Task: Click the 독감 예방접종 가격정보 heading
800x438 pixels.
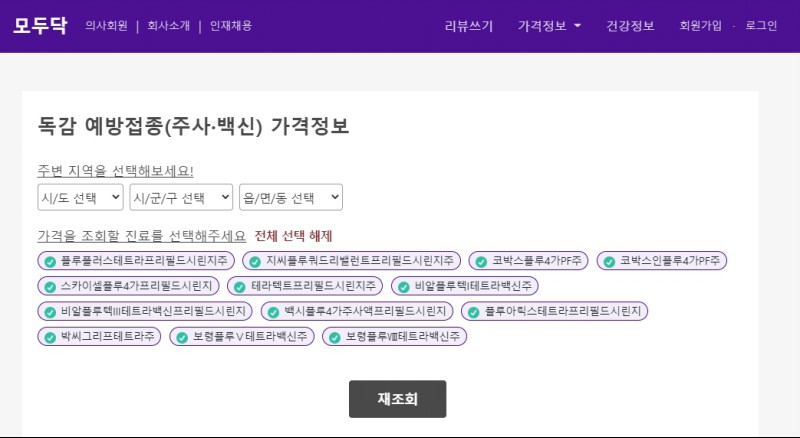Action: (193, 126)
